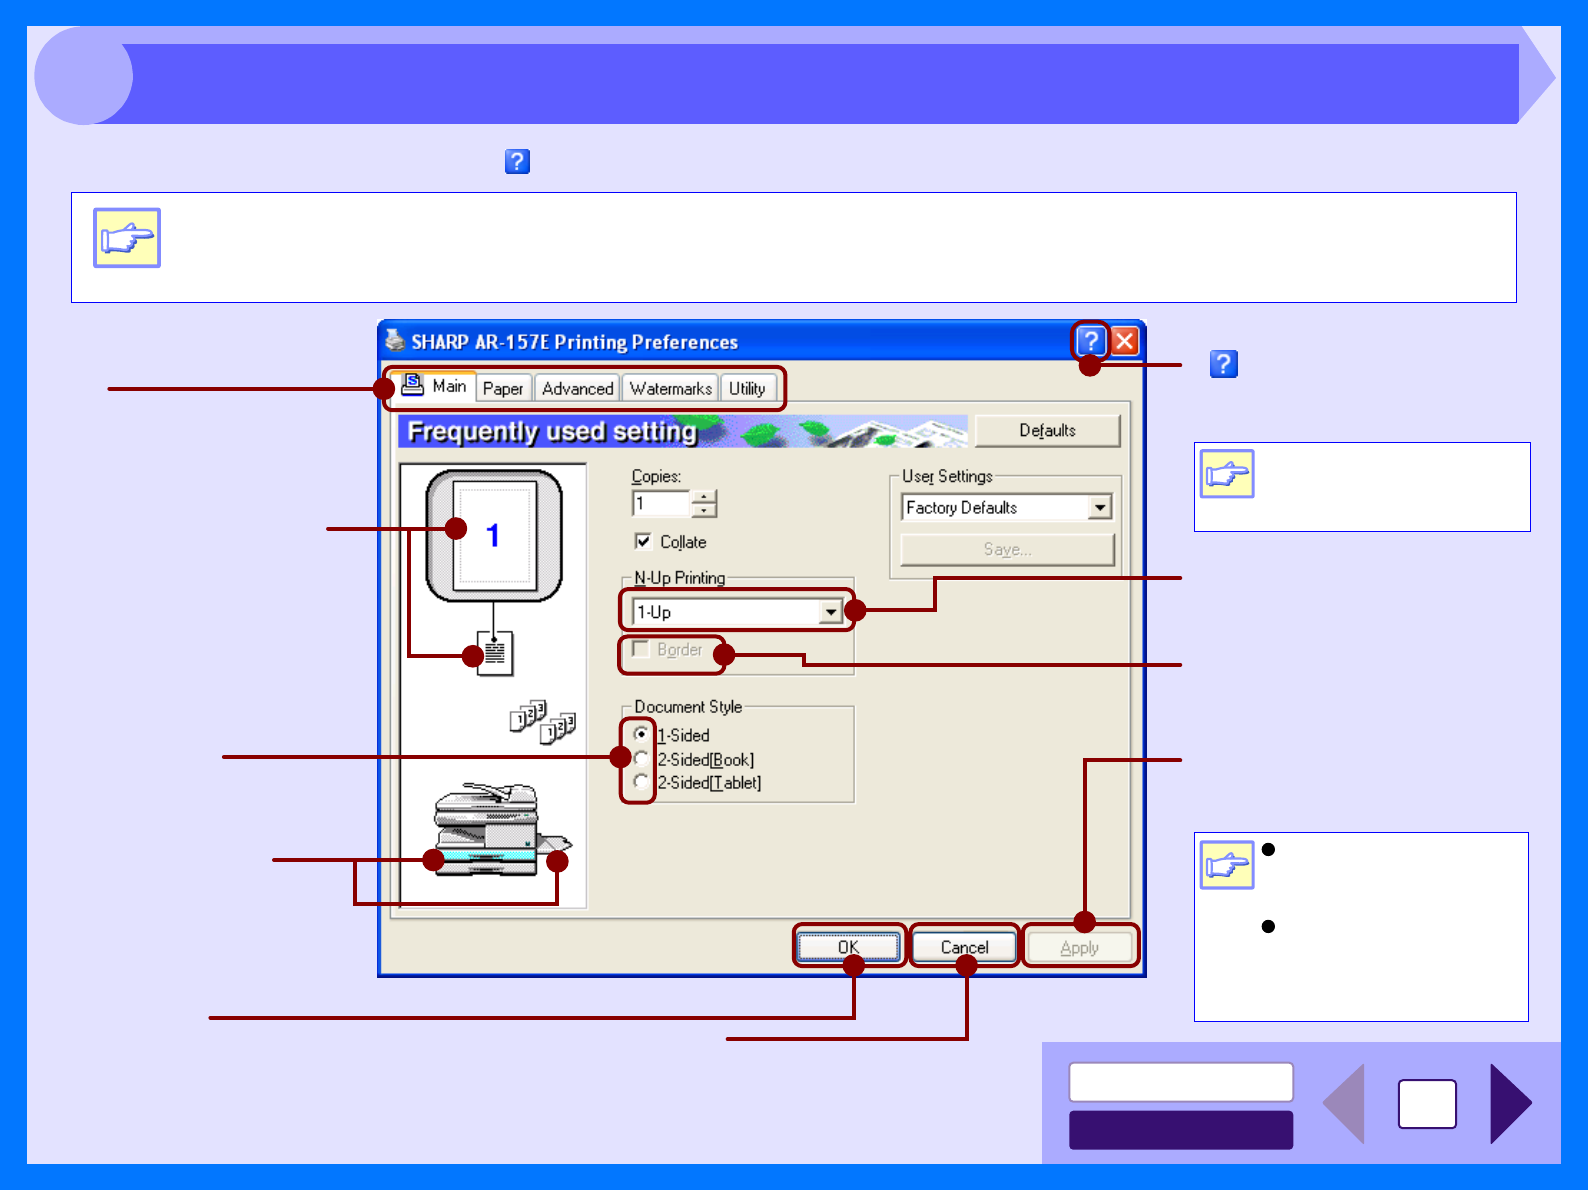The image size is (1588, 1190).
Task: Toggle the Border checkbox
Action: pyautogui.click(x=641, y=649)
